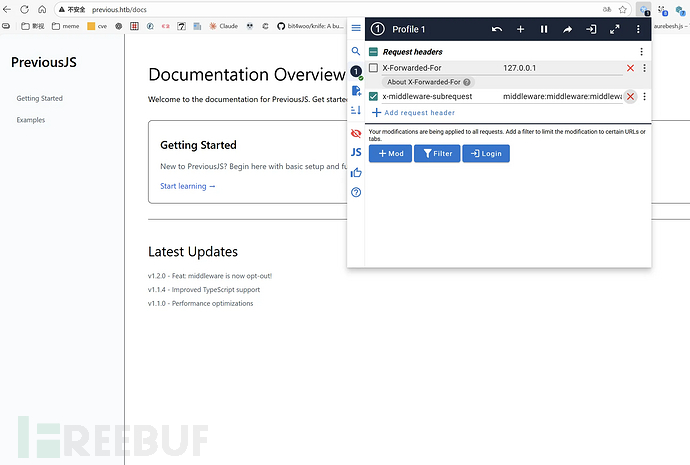690x465 pixels.
Task: Reload the page
Action: [x=25, y=9]
